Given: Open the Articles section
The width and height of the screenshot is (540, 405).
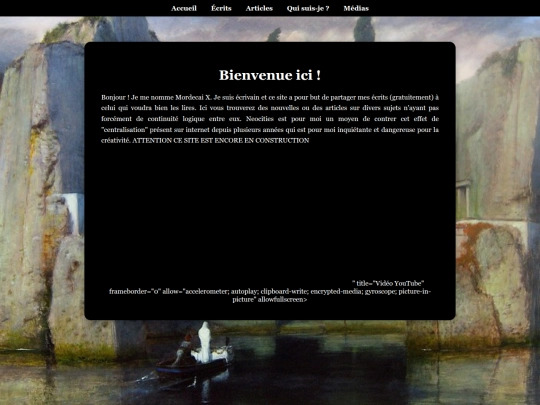Looking at the screenshot, I should pos(259,8).
